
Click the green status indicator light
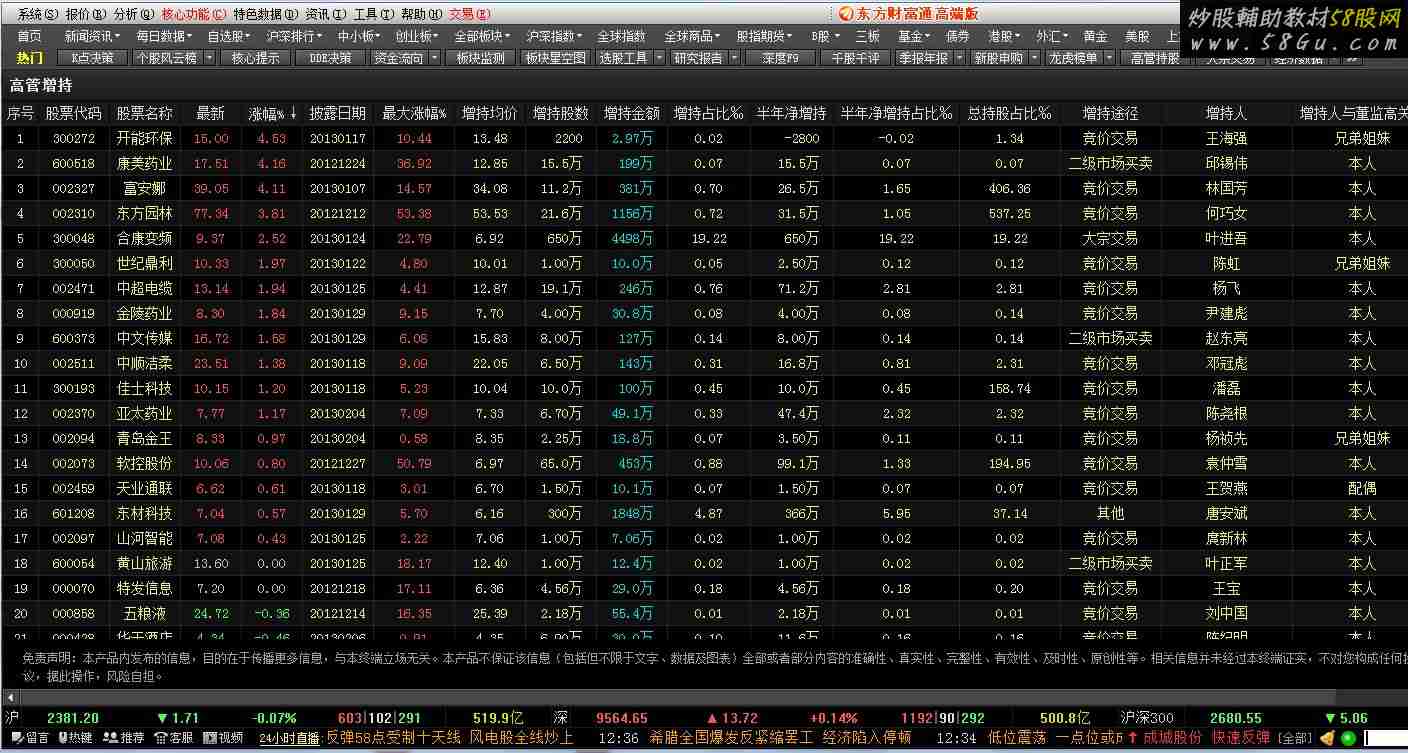[1349, 739]
